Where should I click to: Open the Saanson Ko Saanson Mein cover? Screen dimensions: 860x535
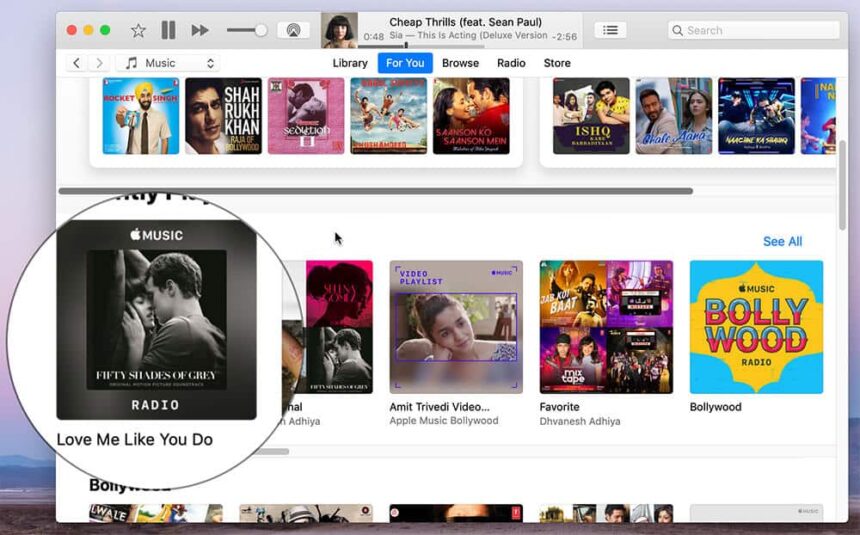[x=471, y=116]
